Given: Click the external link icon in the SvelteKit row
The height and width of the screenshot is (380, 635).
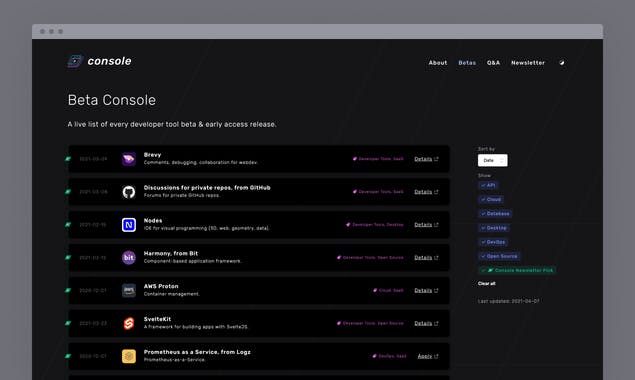Looking at the screenshot, I should [436, 323].
